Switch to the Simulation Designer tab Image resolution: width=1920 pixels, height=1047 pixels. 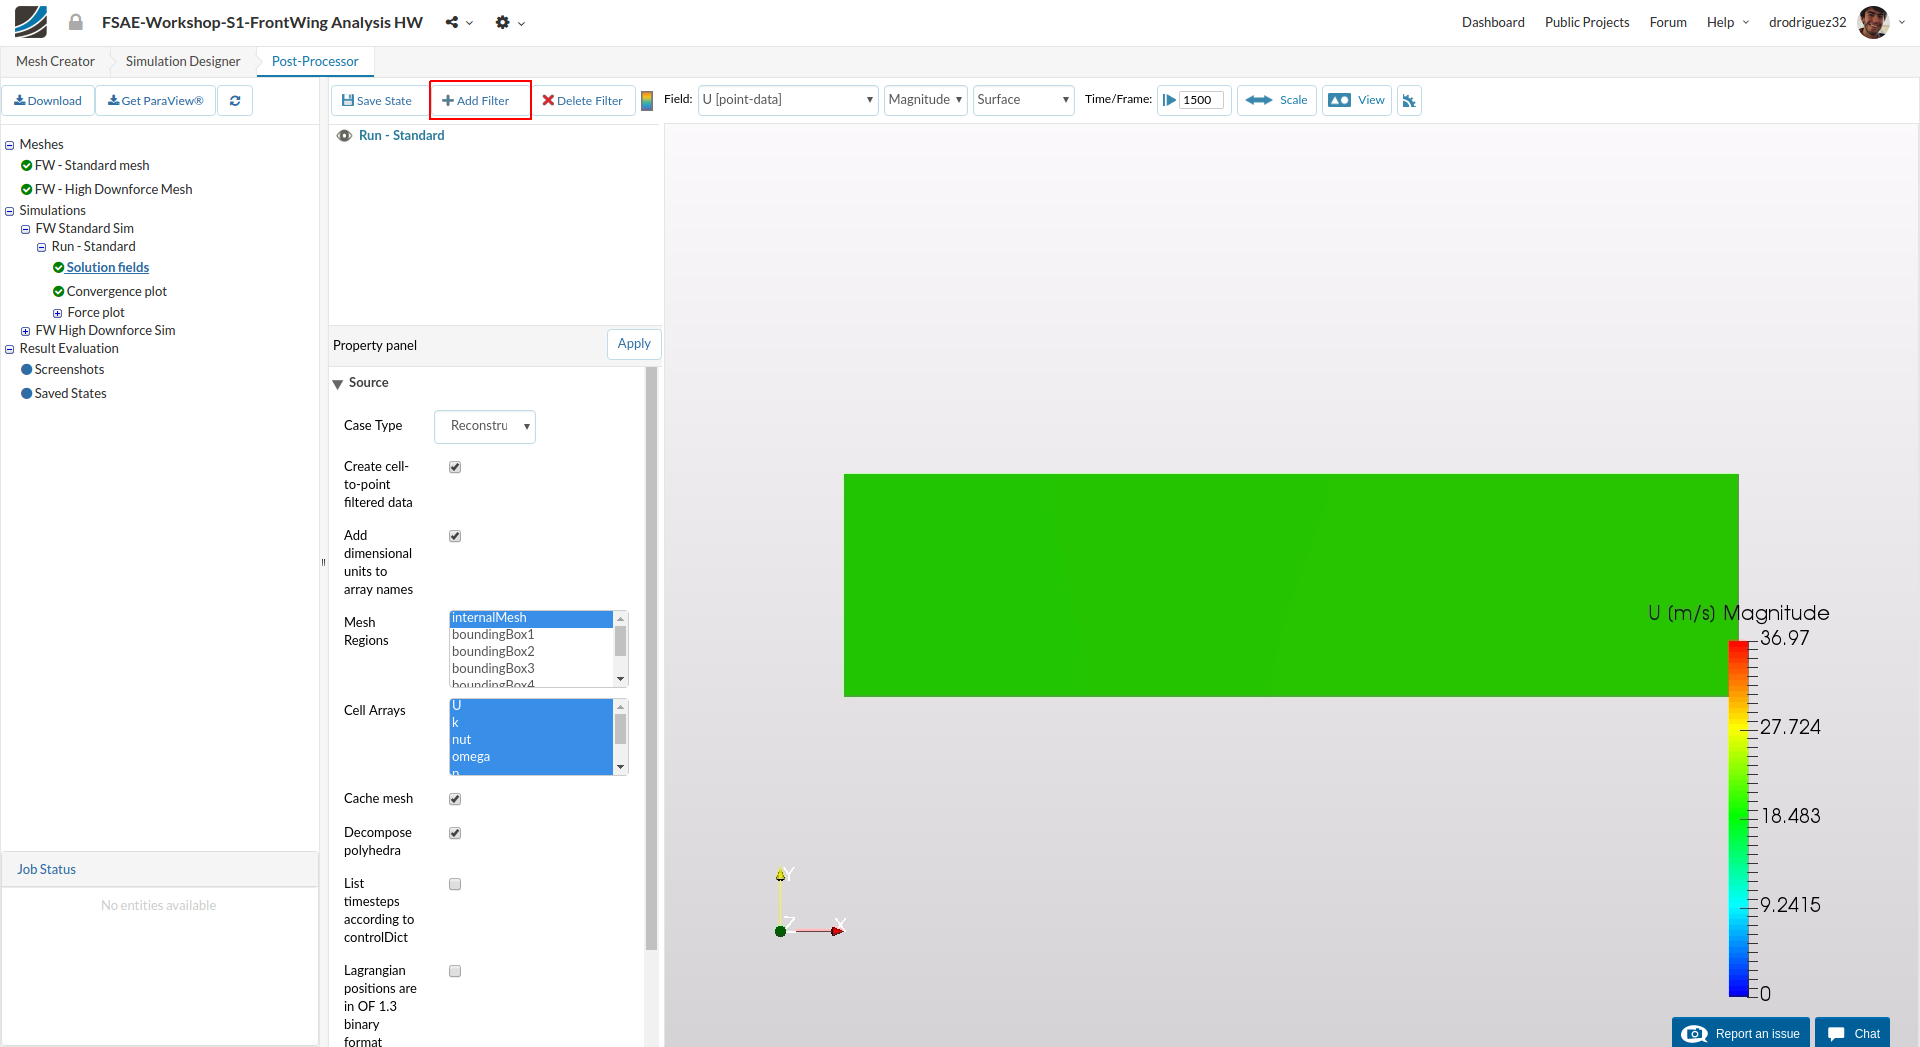(x=183, y=62)
